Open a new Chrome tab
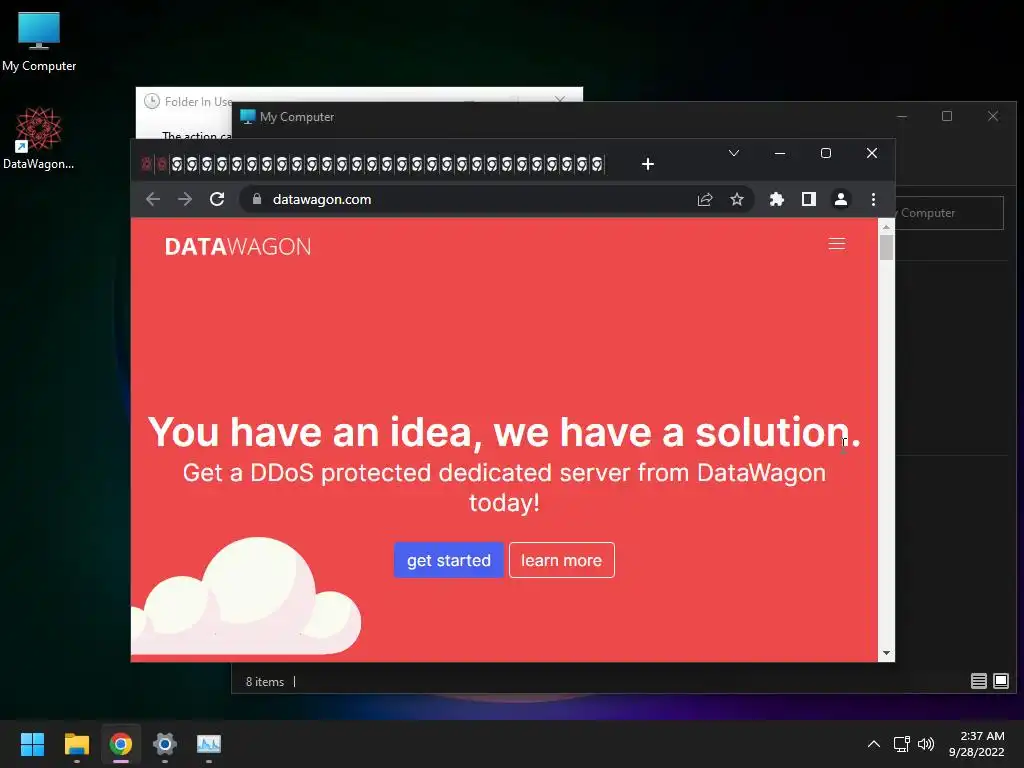 (648, 164)
